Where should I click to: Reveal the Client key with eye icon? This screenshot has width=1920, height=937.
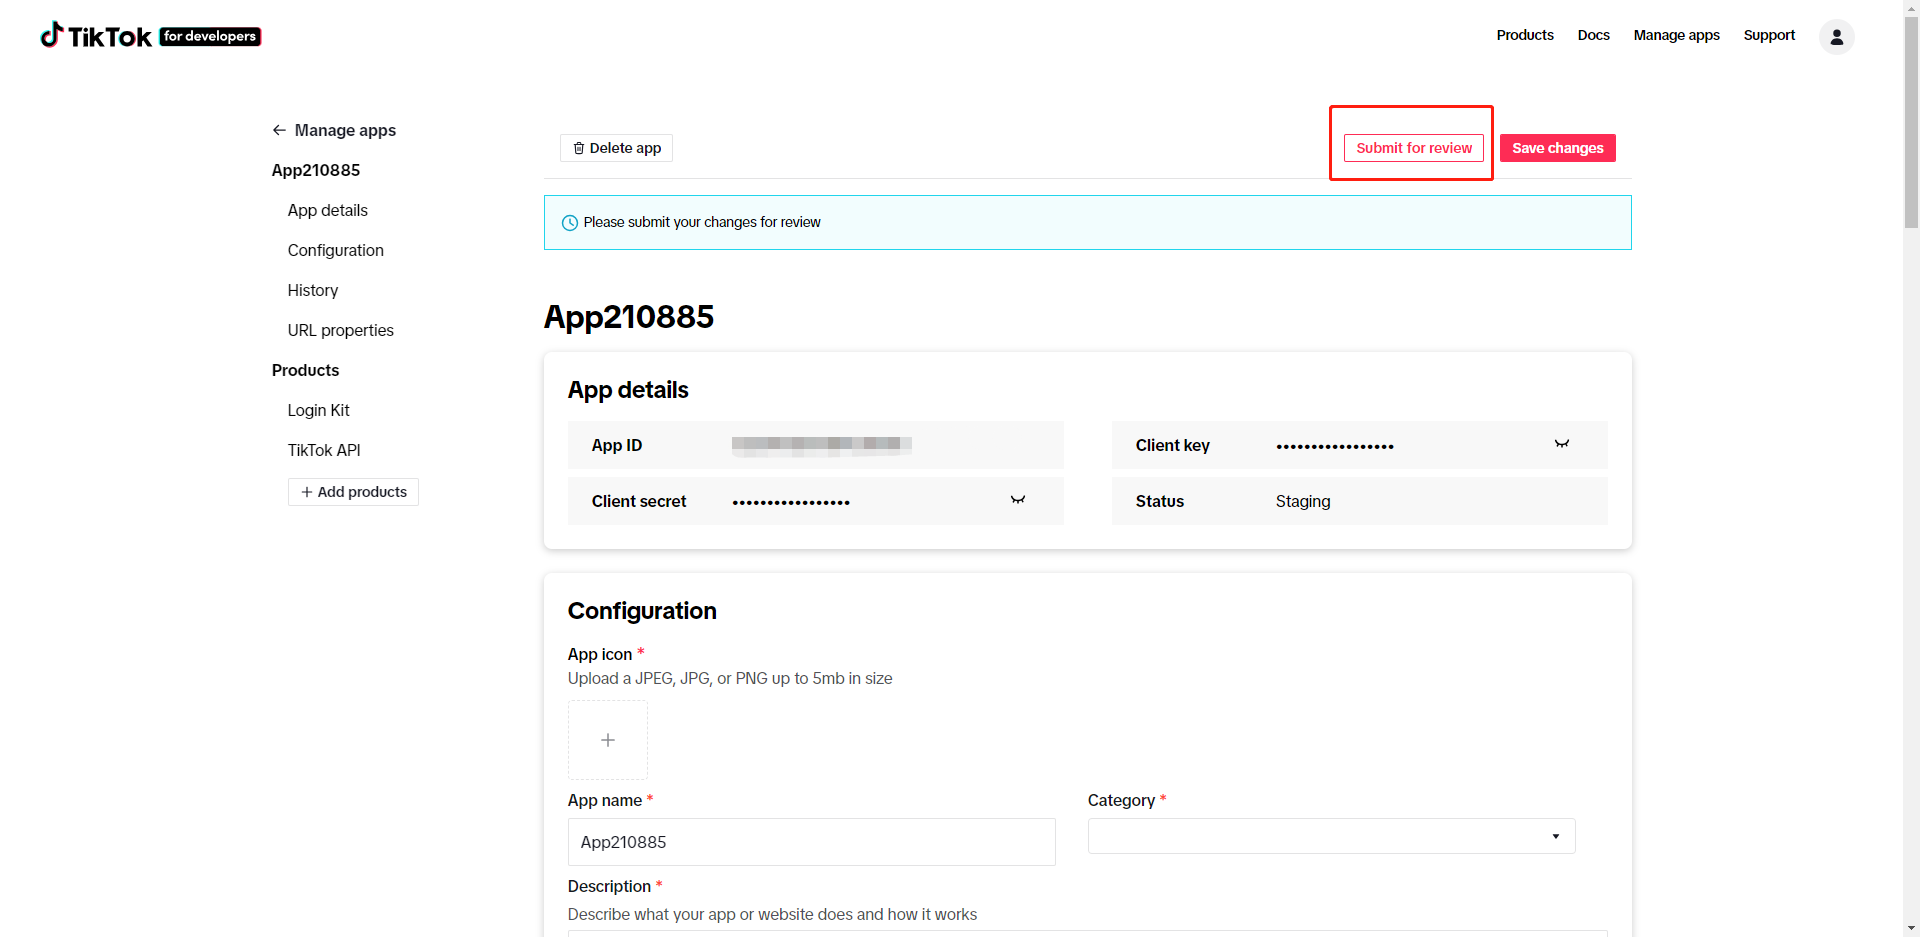(x=1561, y=444)
